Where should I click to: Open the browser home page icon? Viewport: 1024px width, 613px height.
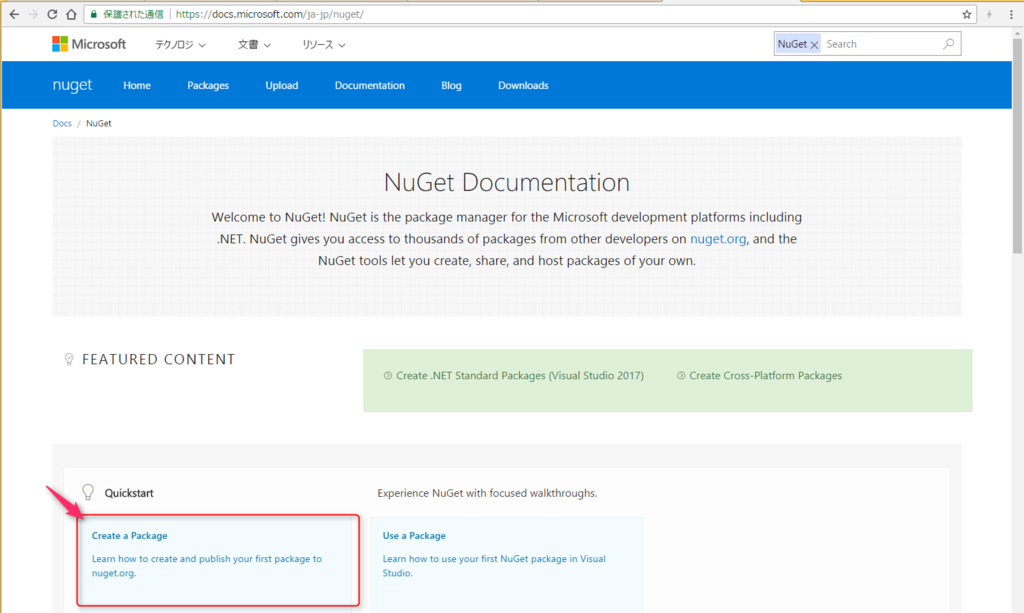click(x=71, y=14)
